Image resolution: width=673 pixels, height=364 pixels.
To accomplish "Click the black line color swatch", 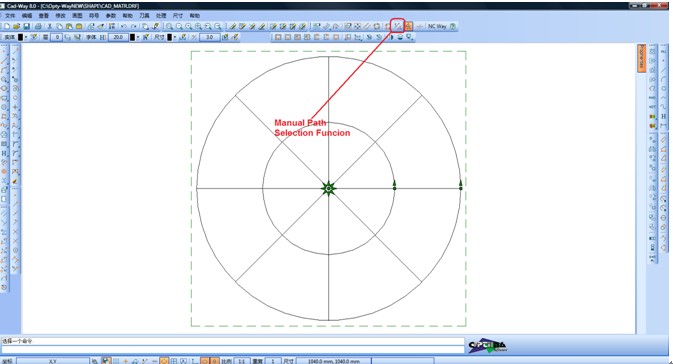I will [20, 37].
